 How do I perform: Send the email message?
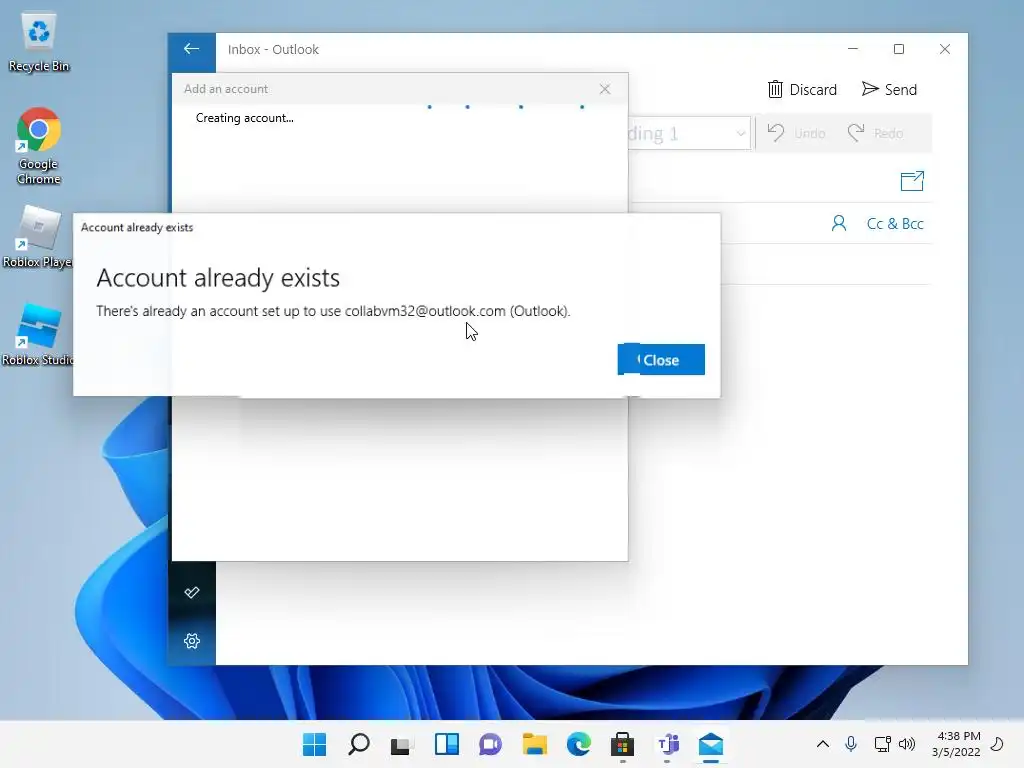click(889, 89)
